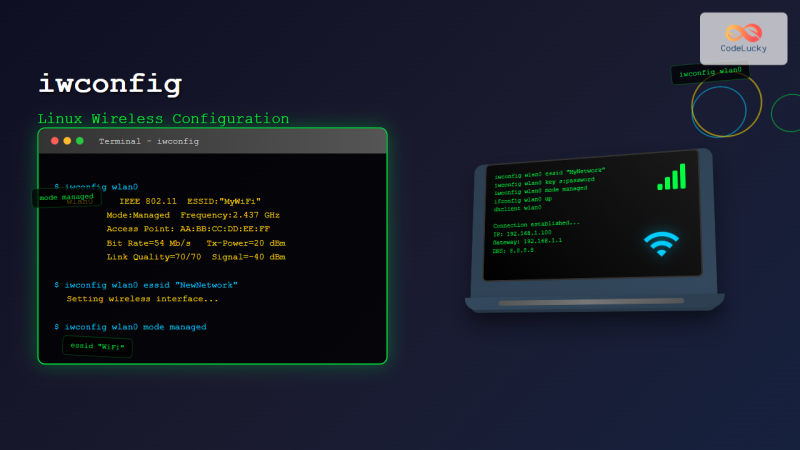Click the yellow circle outline decoration
800x450 pixels.
726,104
